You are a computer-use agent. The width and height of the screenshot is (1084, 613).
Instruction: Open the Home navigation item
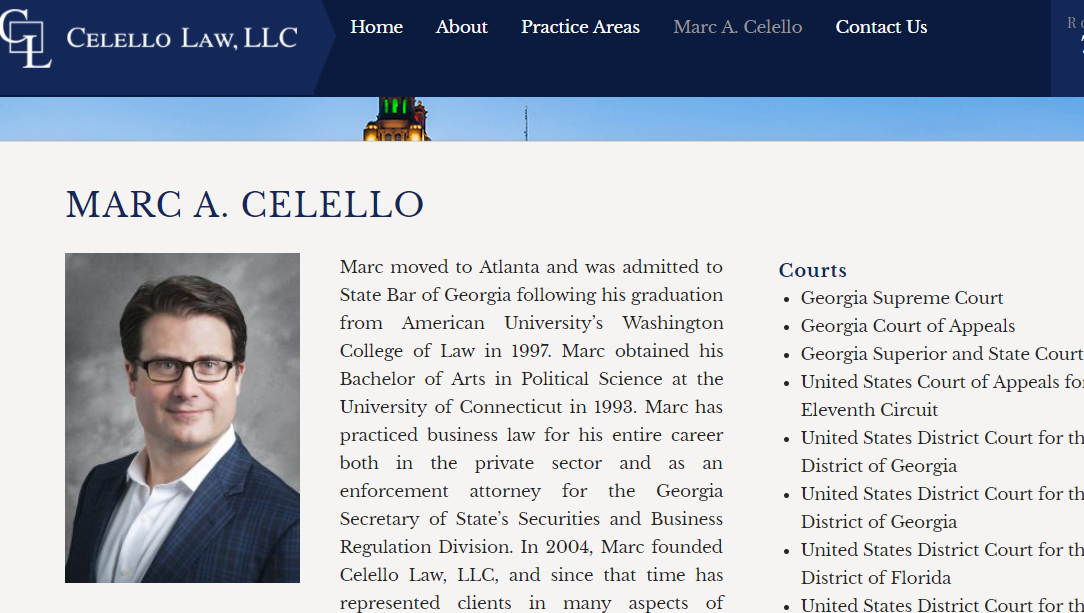[376, 27]
